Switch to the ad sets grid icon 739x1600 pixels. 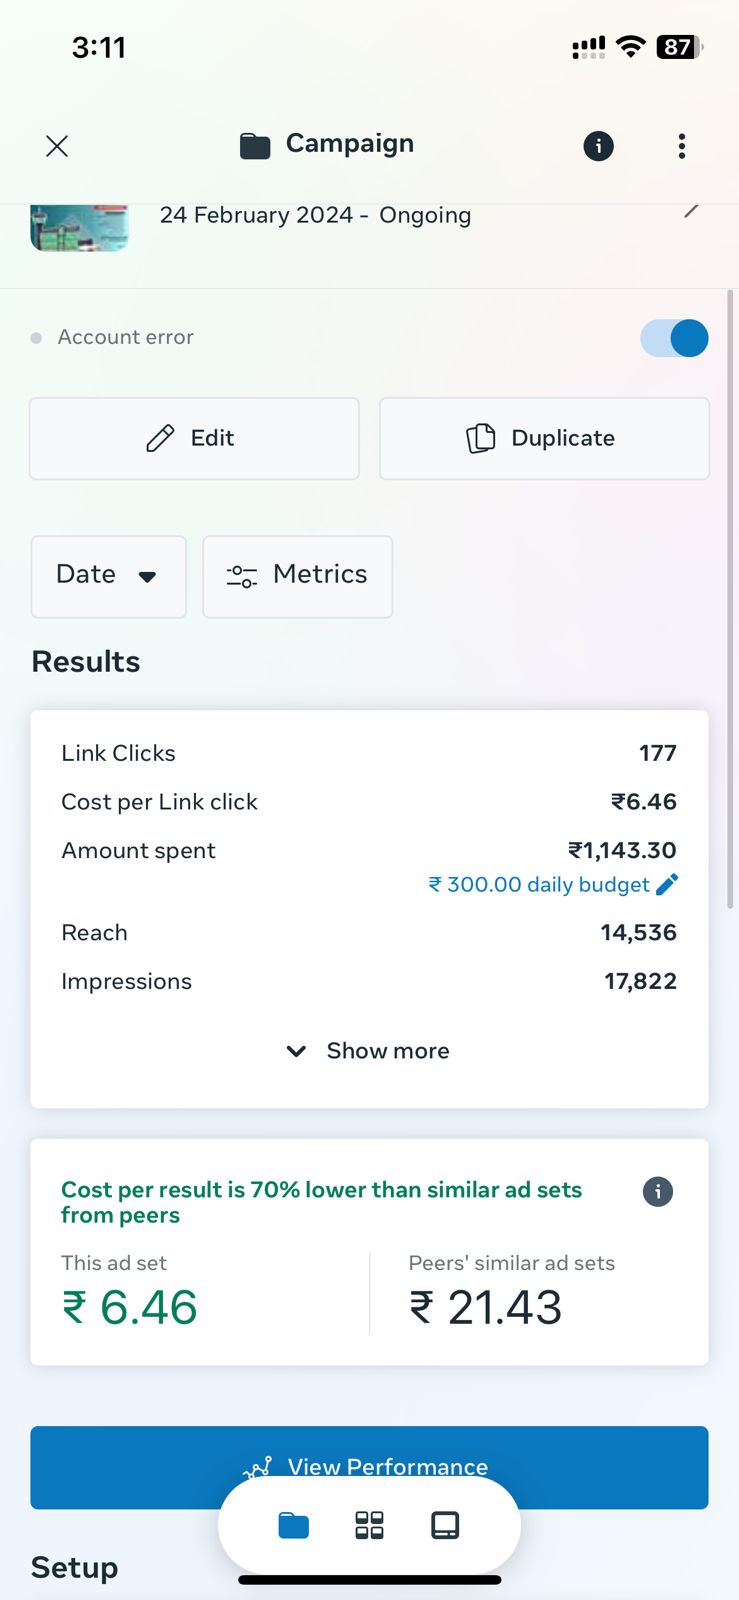click(369, 1525)
